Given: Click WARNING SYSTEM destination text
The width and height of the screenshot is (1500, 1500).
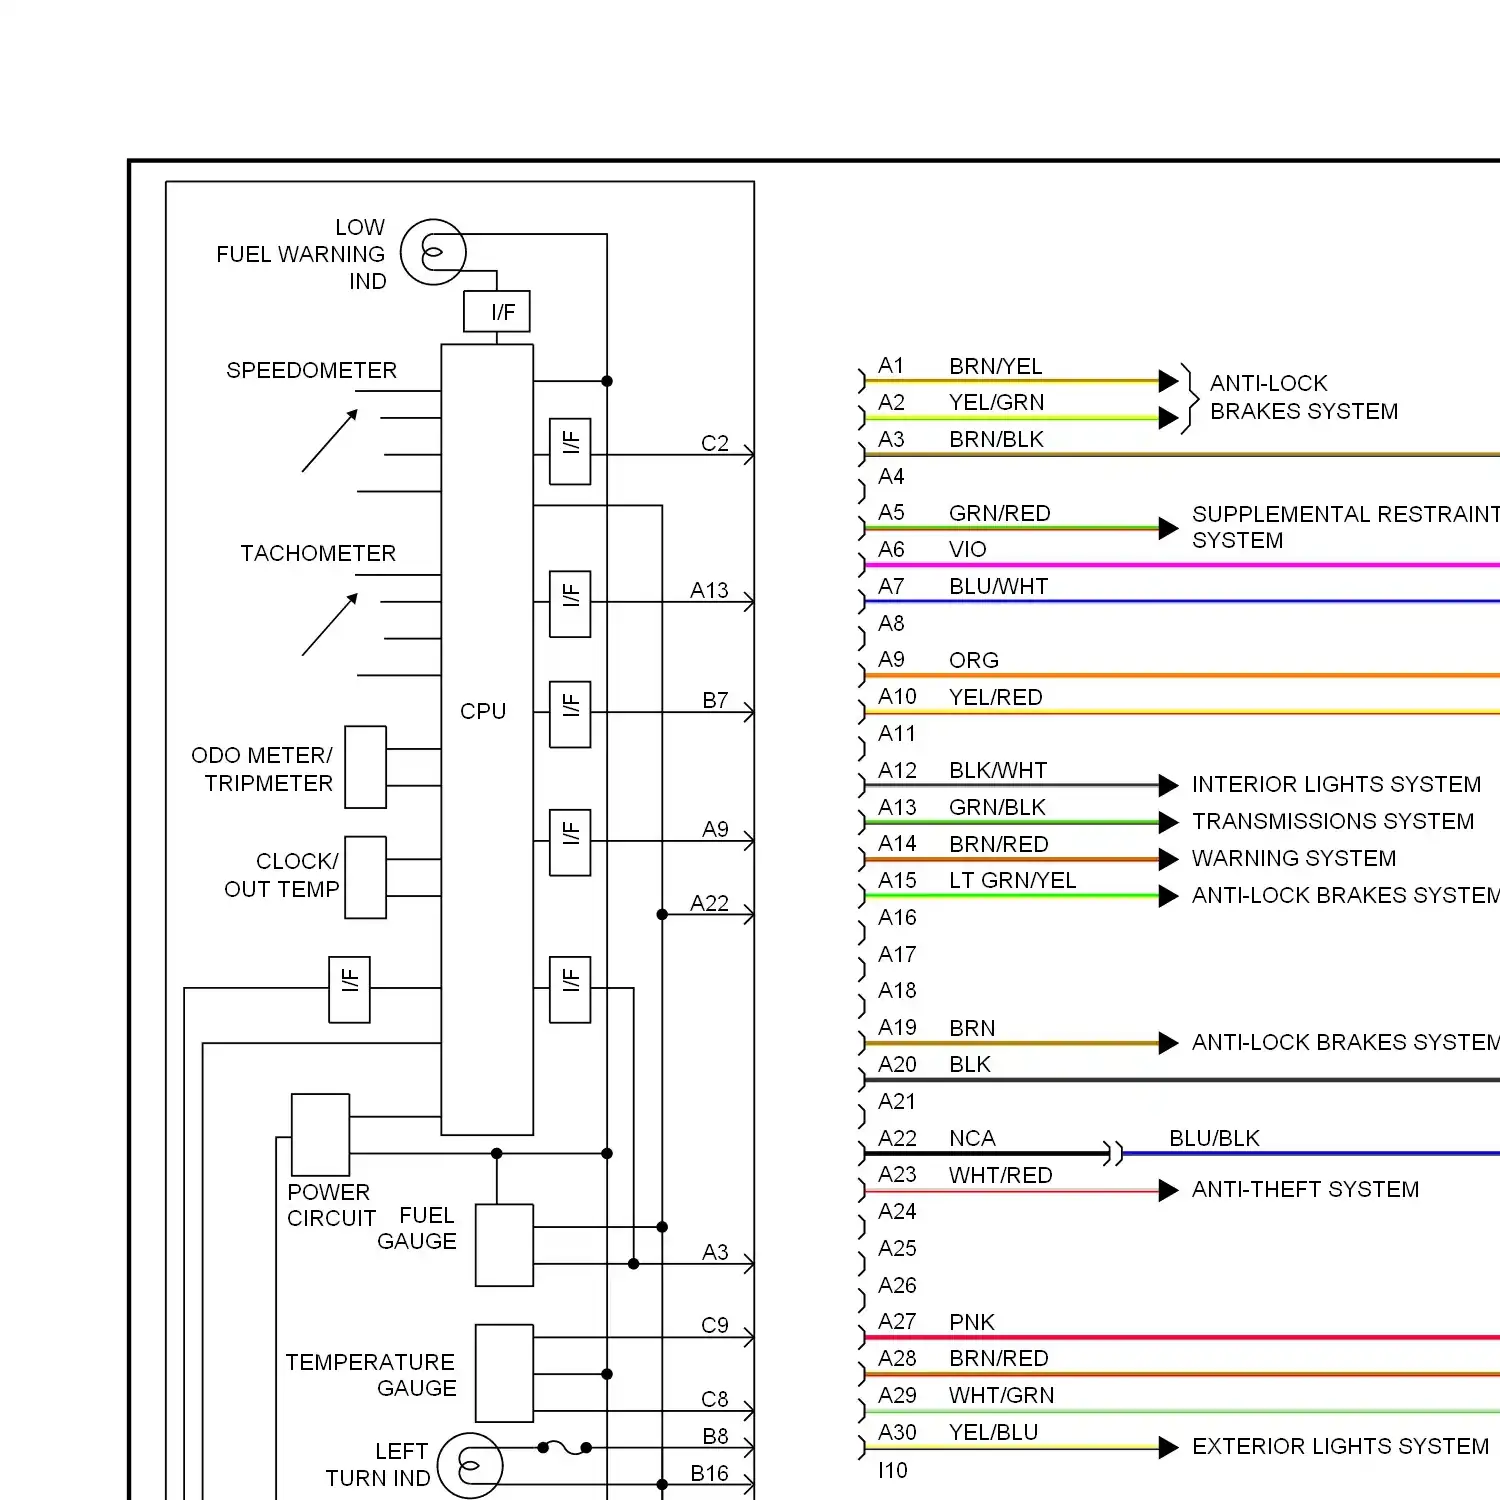Looking at the screenshot, I should [x=1294, y=858].
